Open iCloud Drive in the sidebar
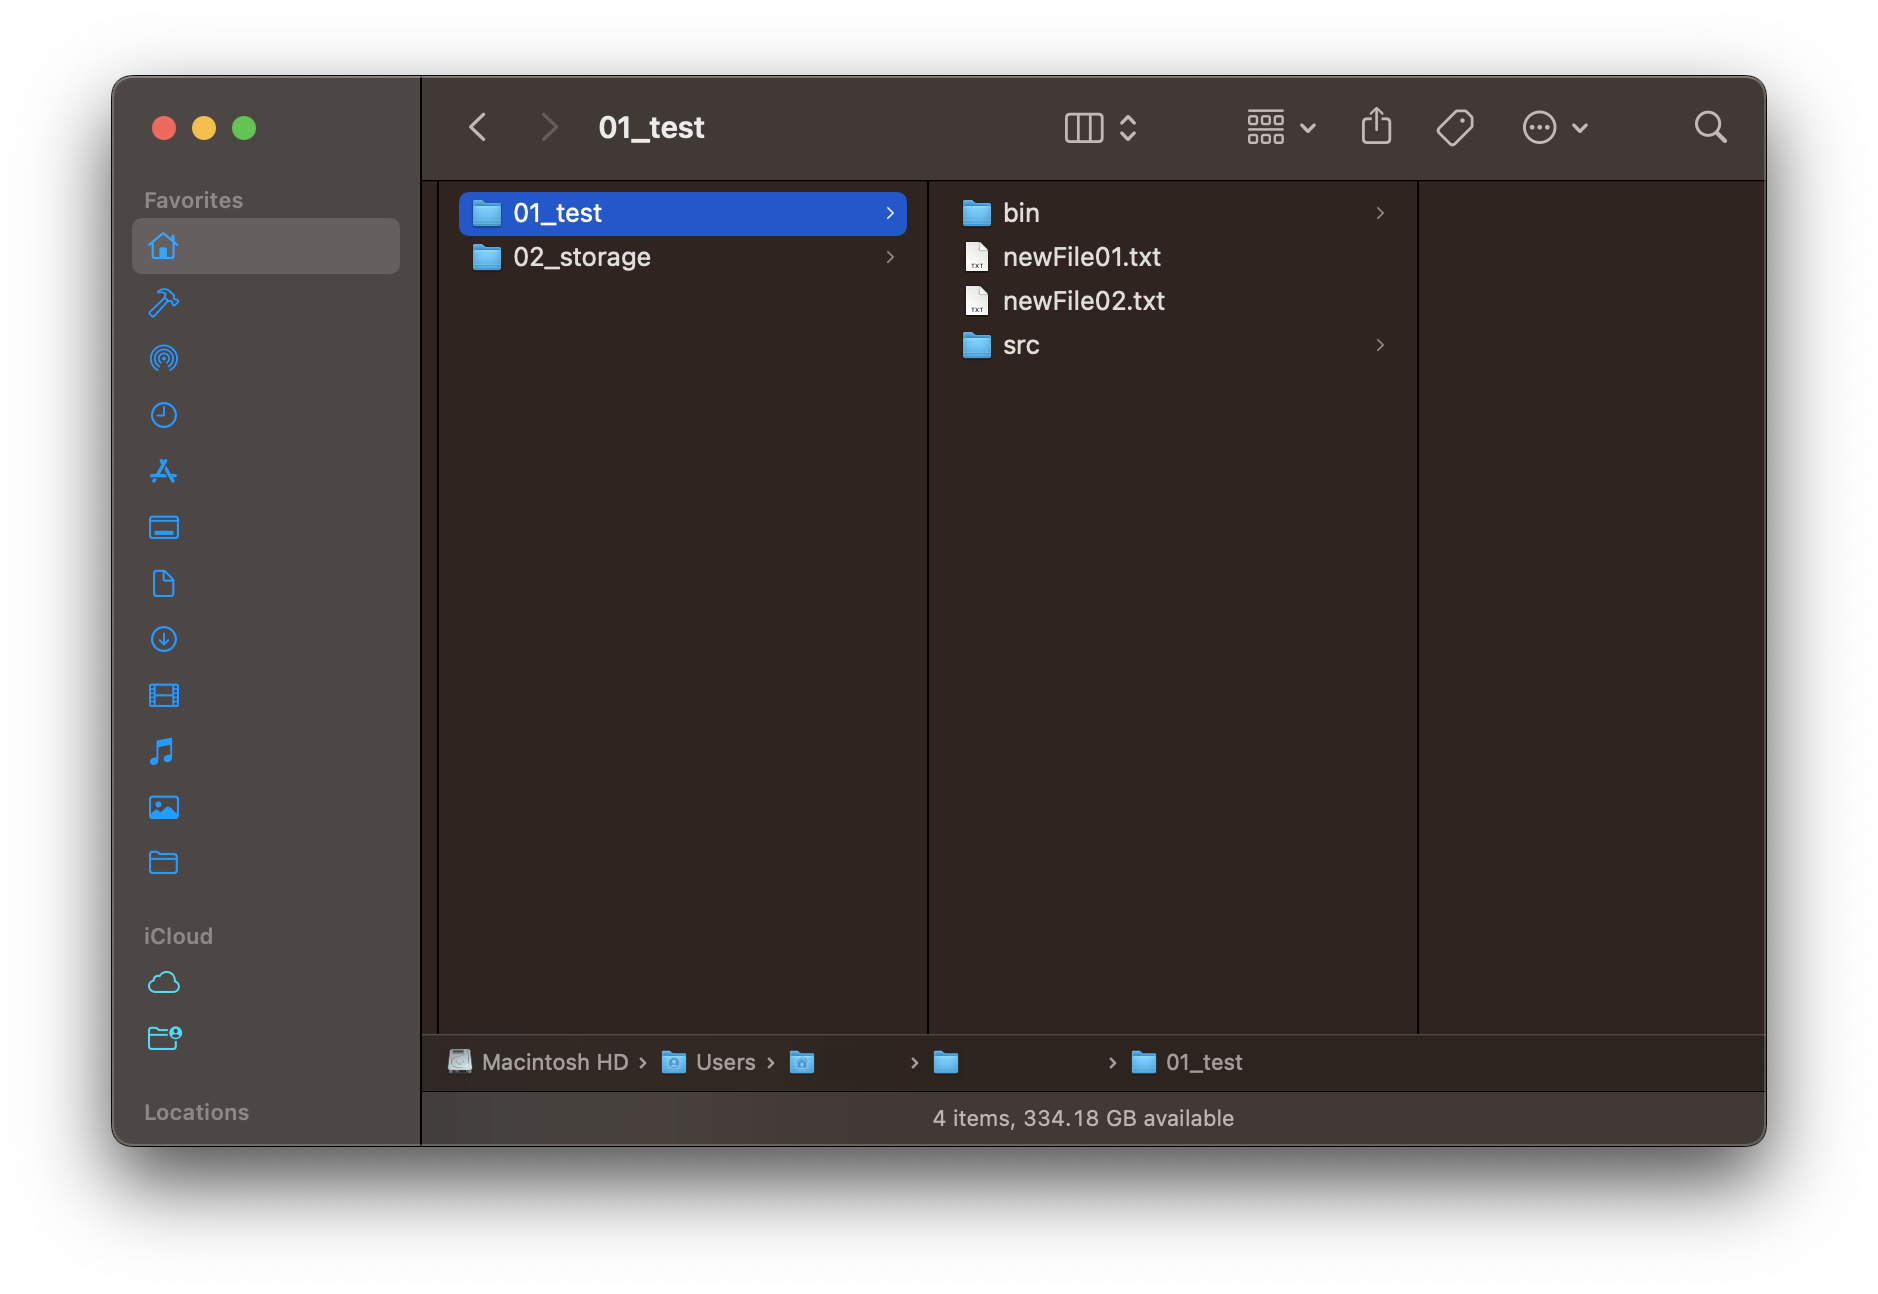This screenshot has height=1294, width=1878. point(163,983)
